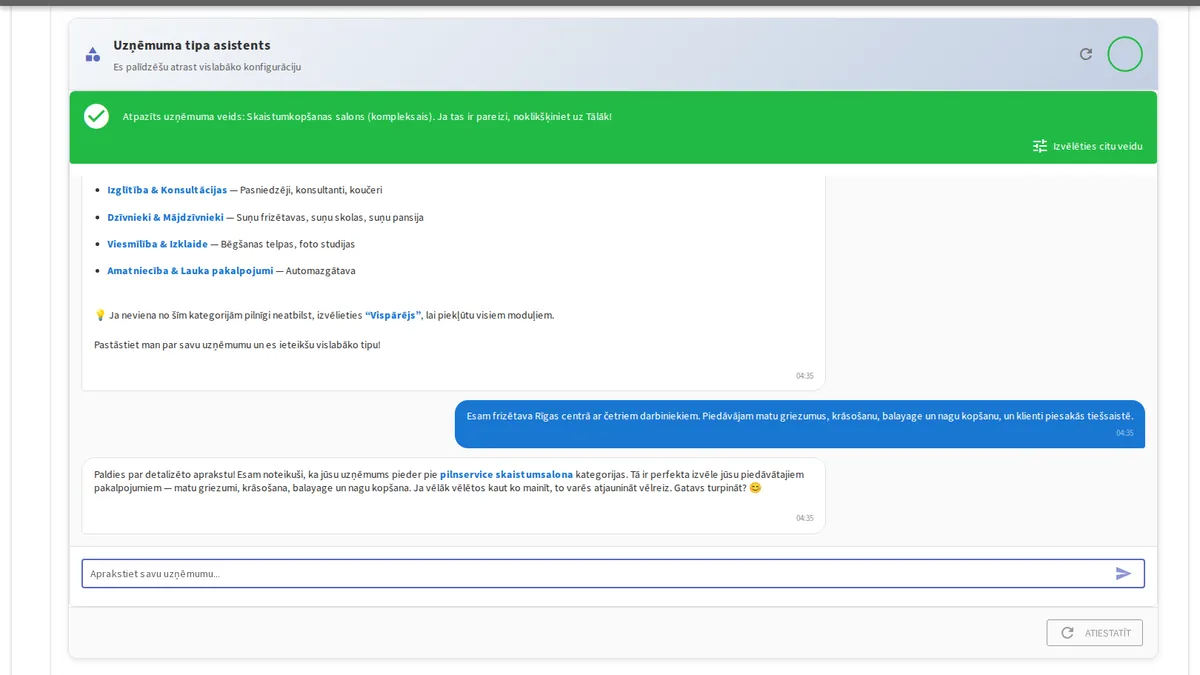Open the 'Izglītība & Konsultācijas' category link
This screenshot has width=1200, height=675.
pyautogui.click(x=167, y=190)
